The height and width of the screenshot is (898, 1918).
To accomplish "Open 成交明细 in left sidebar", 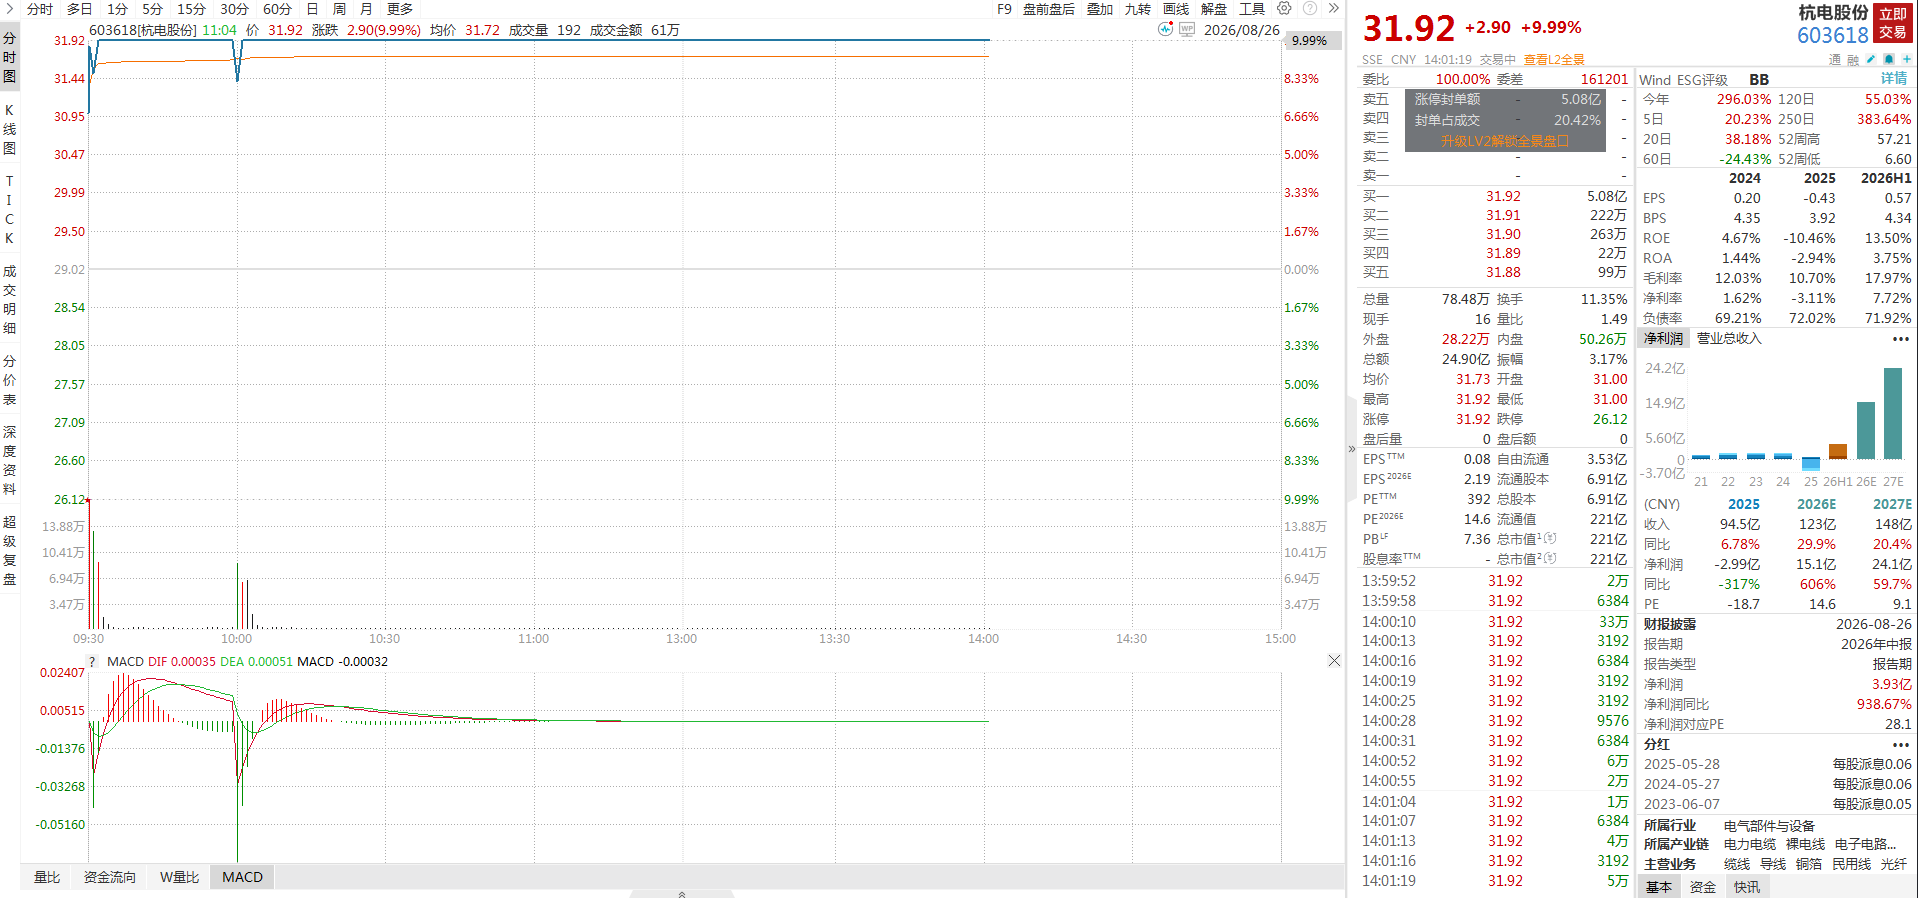I will pyautogui.click(x=9, y=299).
